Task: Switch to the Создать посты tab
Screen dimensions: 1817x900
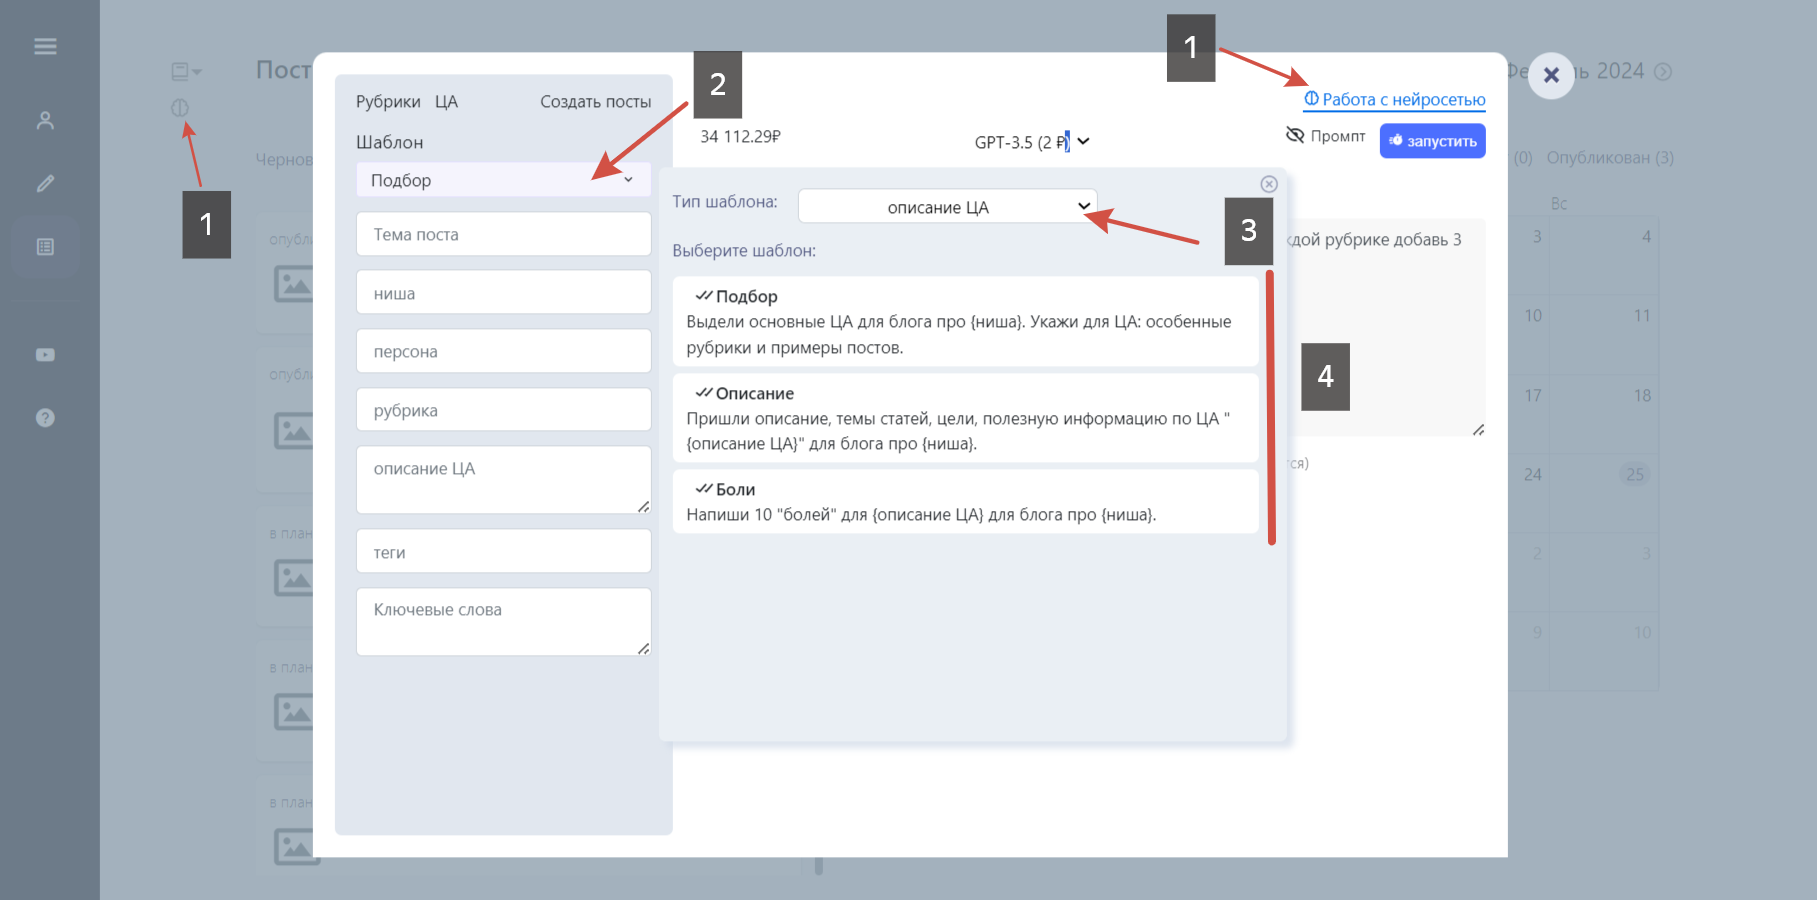Action: (x=596, y=102)
